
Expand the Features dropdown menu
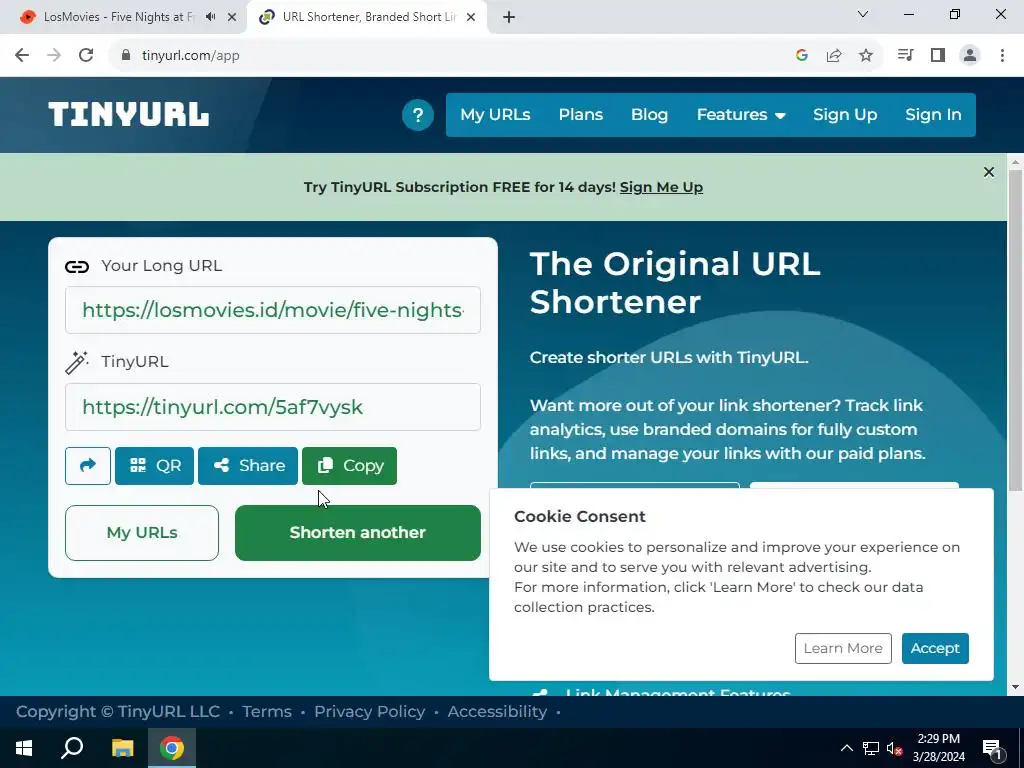pos(741,115)
